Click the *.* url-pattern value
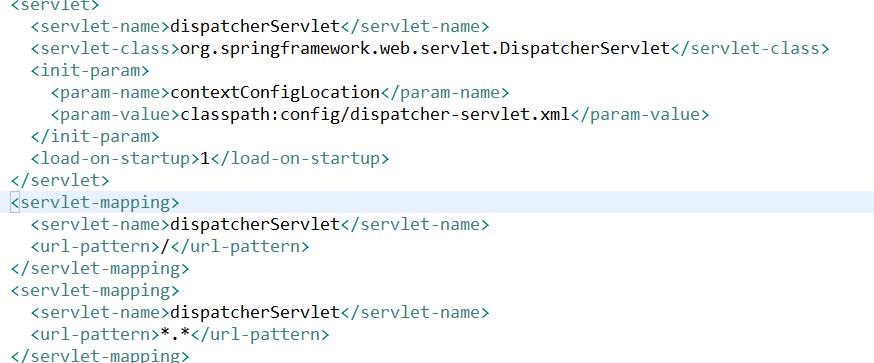 (x=176, y=335)
